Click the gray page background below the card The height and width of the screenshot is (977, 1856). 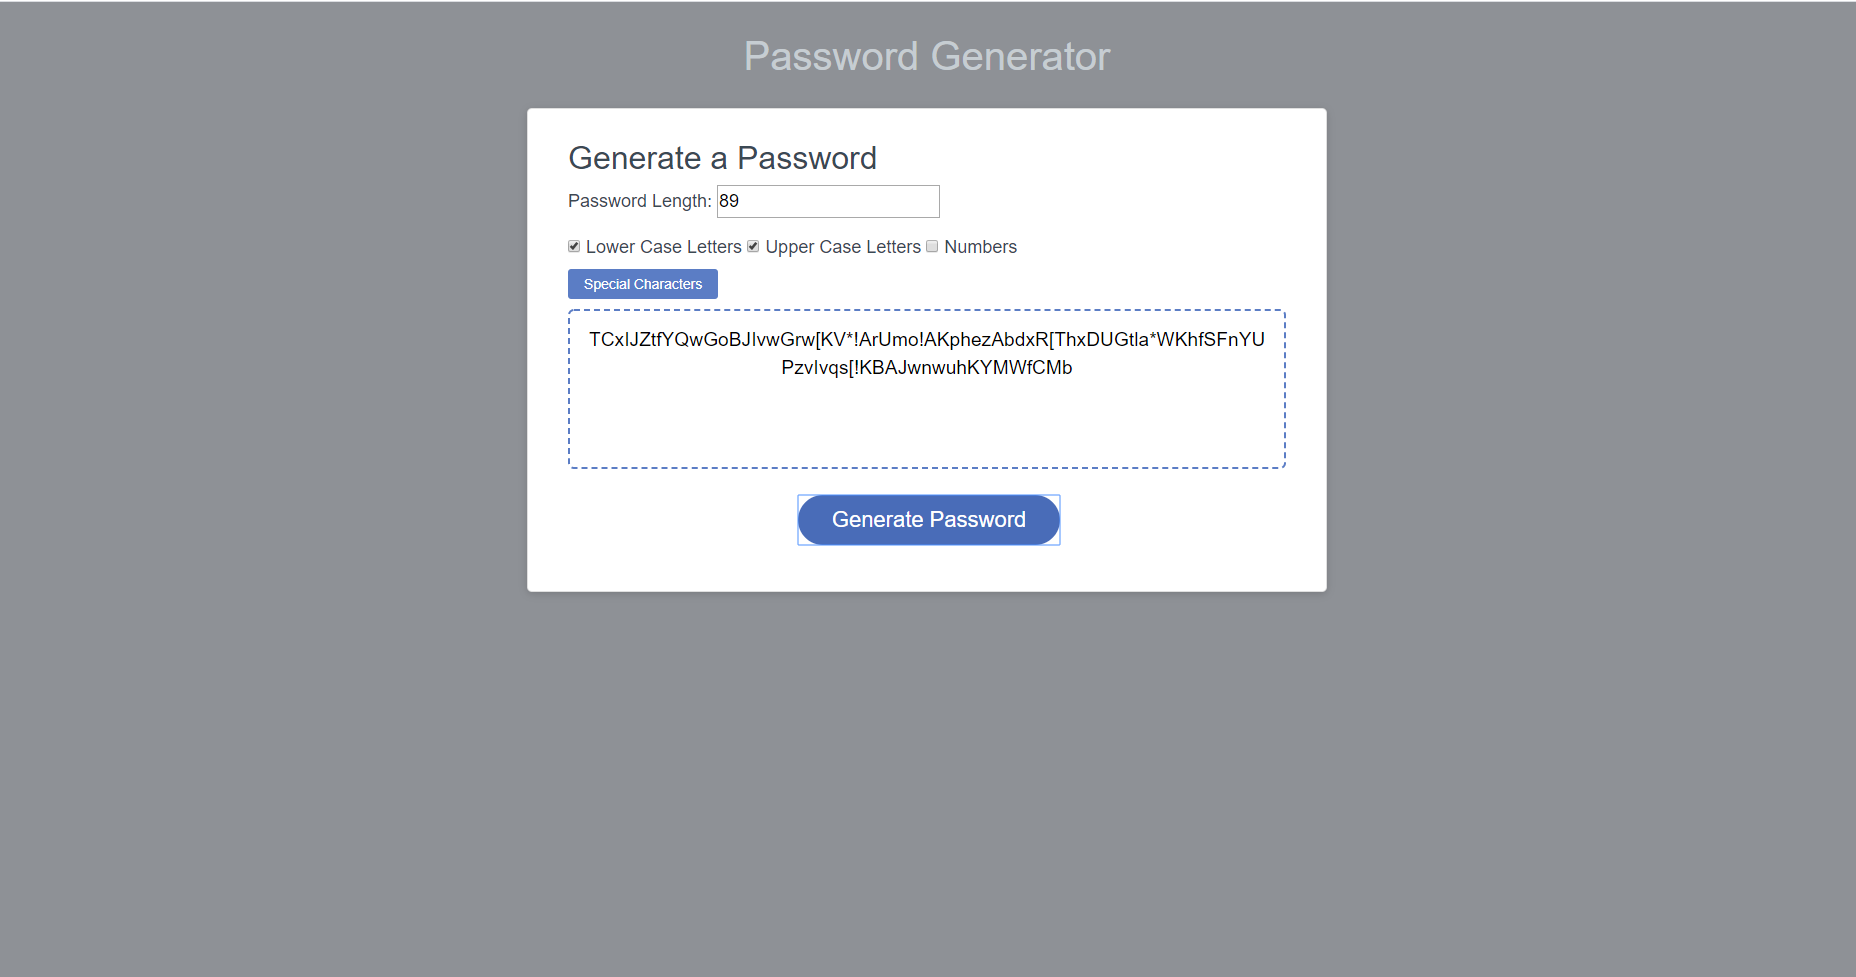(x=927, y=780)
